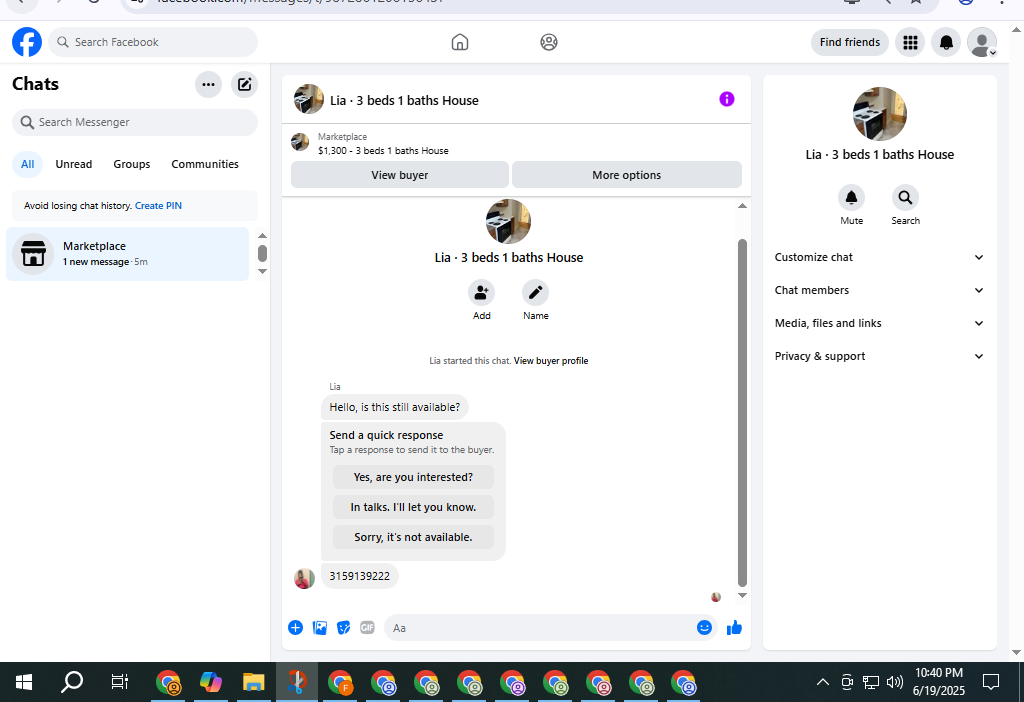Open the Groups circle icon in top navigation
The width and height of the screenshot is (1024, 702).
click(549, 42)
